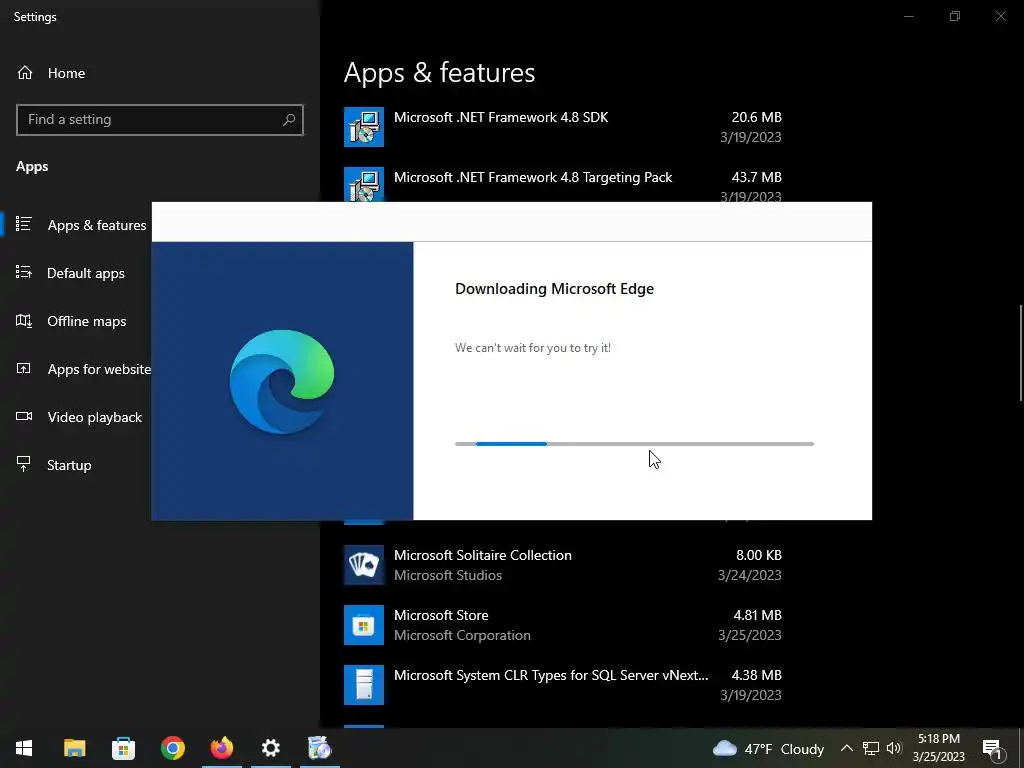Click the Apps & features scrollbar thumb
This screenshot has height=768, width=1024.
point(1021,353)
